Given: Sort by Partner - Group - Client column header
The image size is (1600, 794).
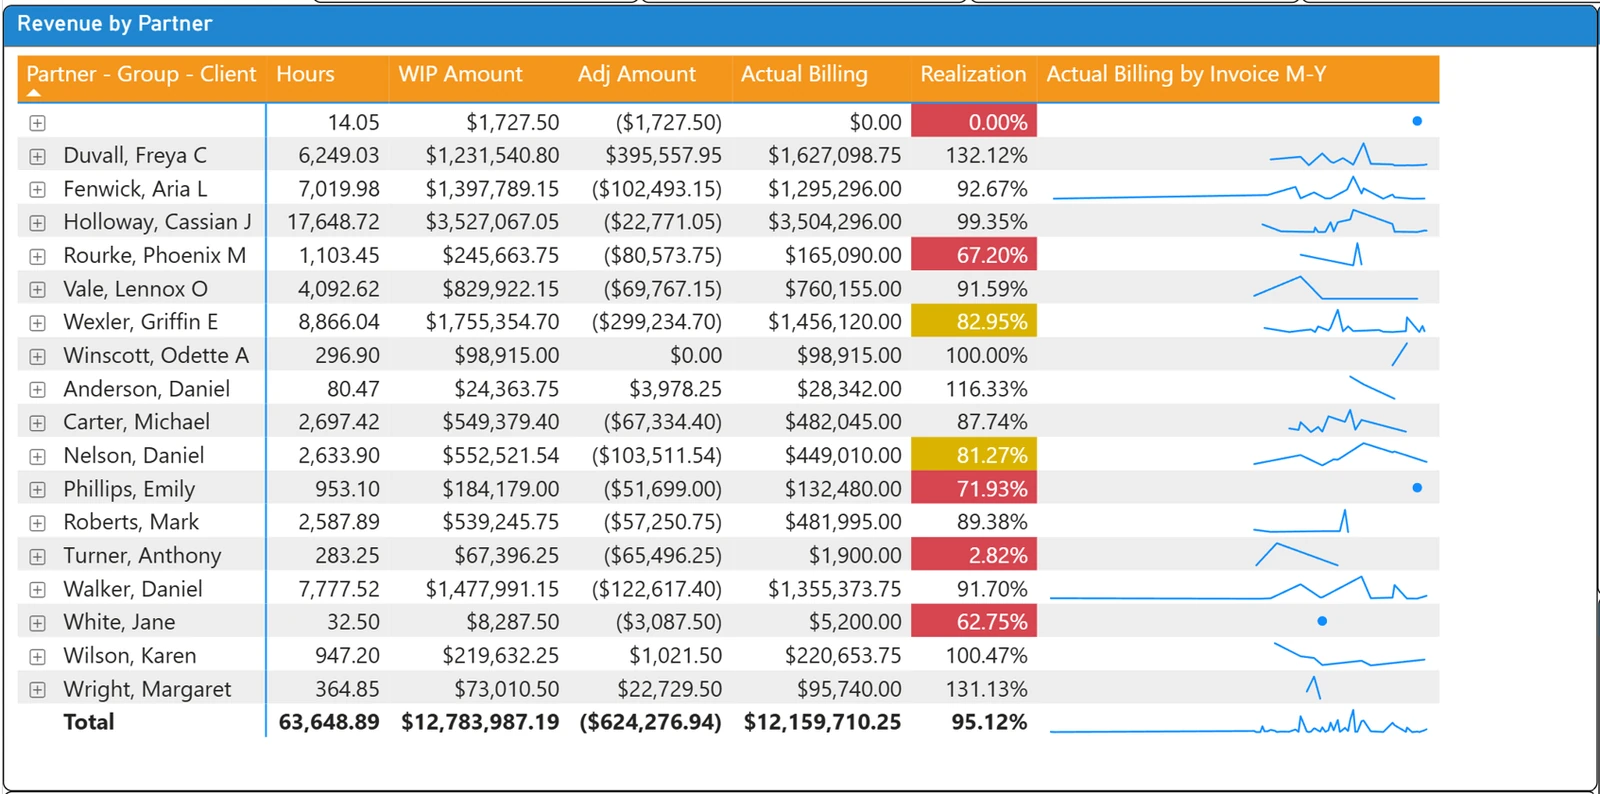Looking at the screenshot, I should tap(141, 74).
